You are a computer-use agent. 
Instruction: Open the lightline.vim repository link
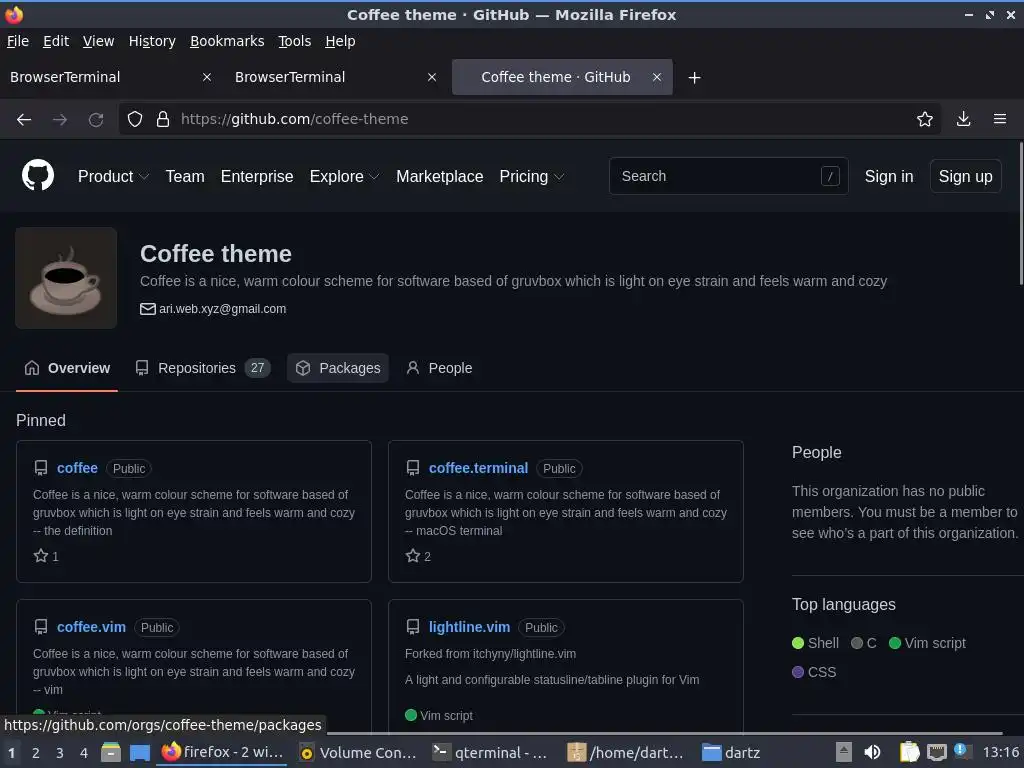469,627
